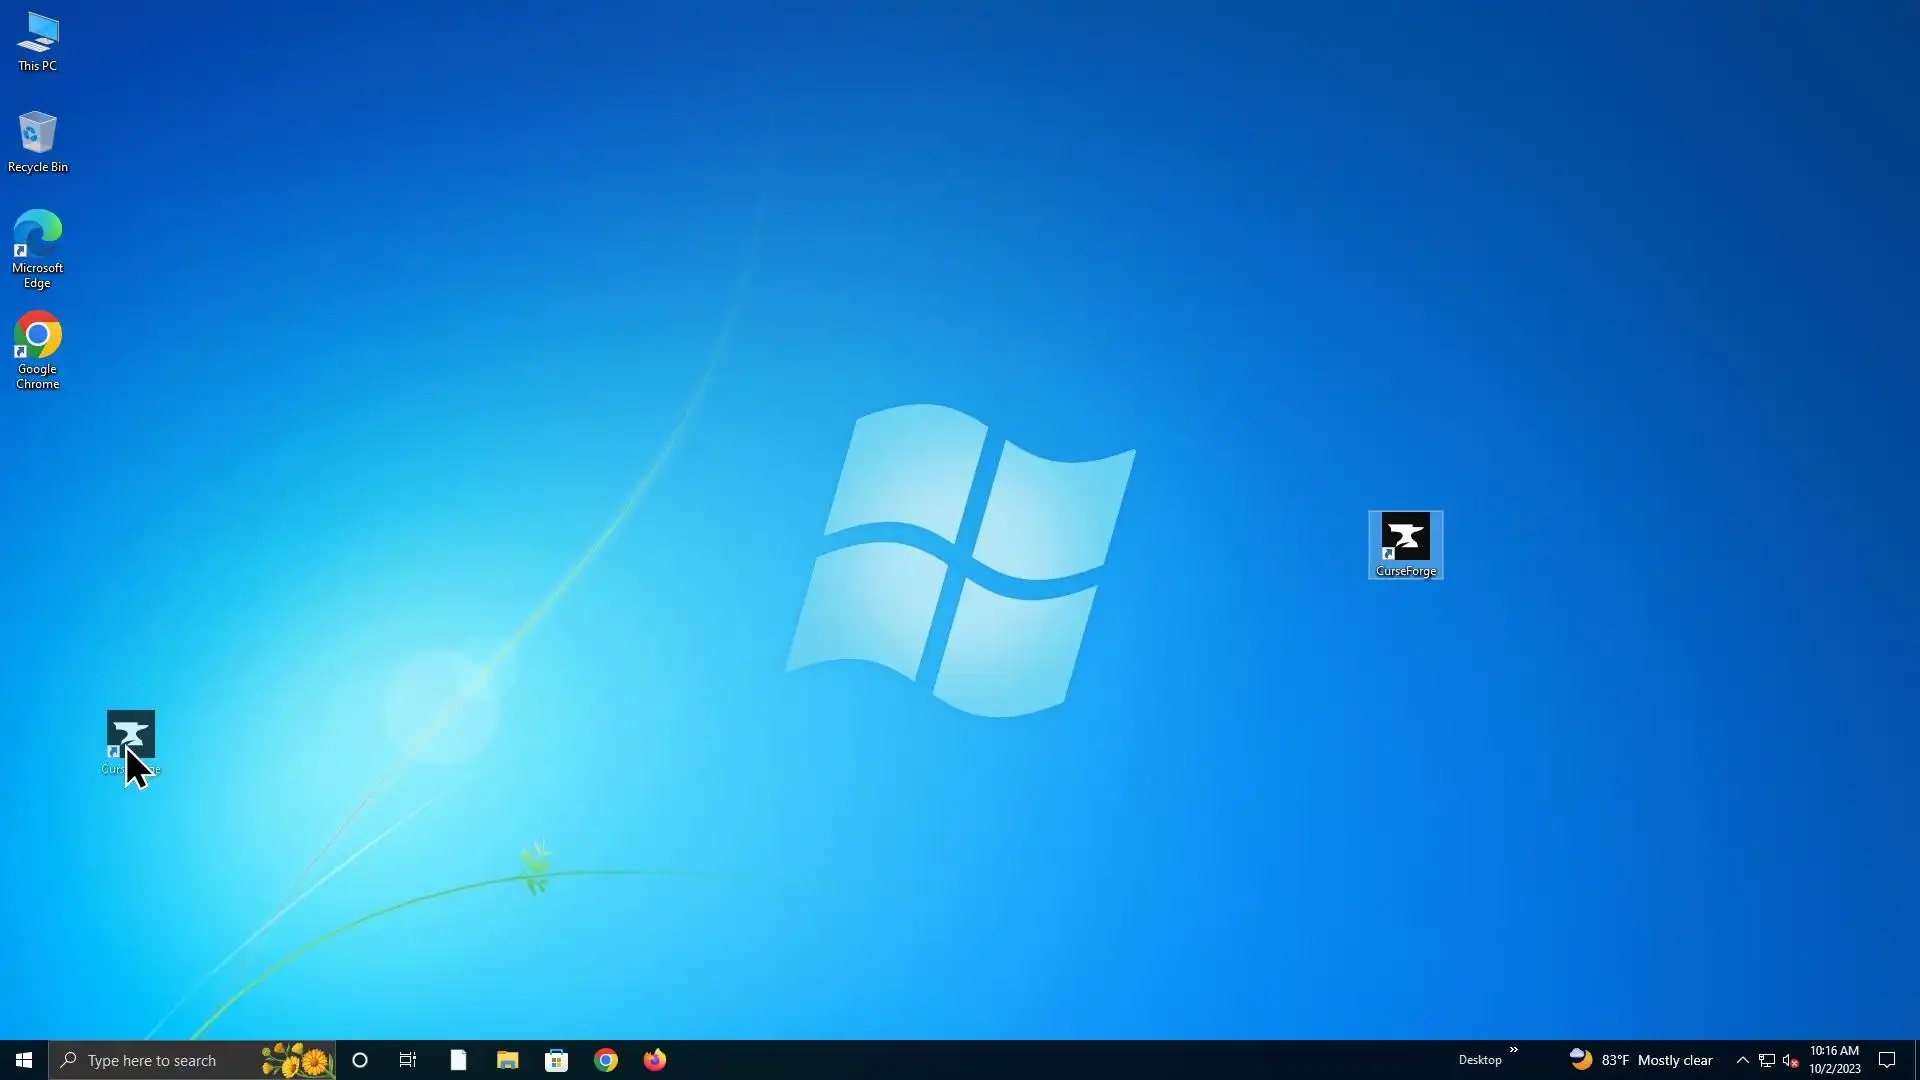This screenshot has width=1920, height=1080.
Task: Open File Explorer from the taskbar
Action: tap(507, 1060)
